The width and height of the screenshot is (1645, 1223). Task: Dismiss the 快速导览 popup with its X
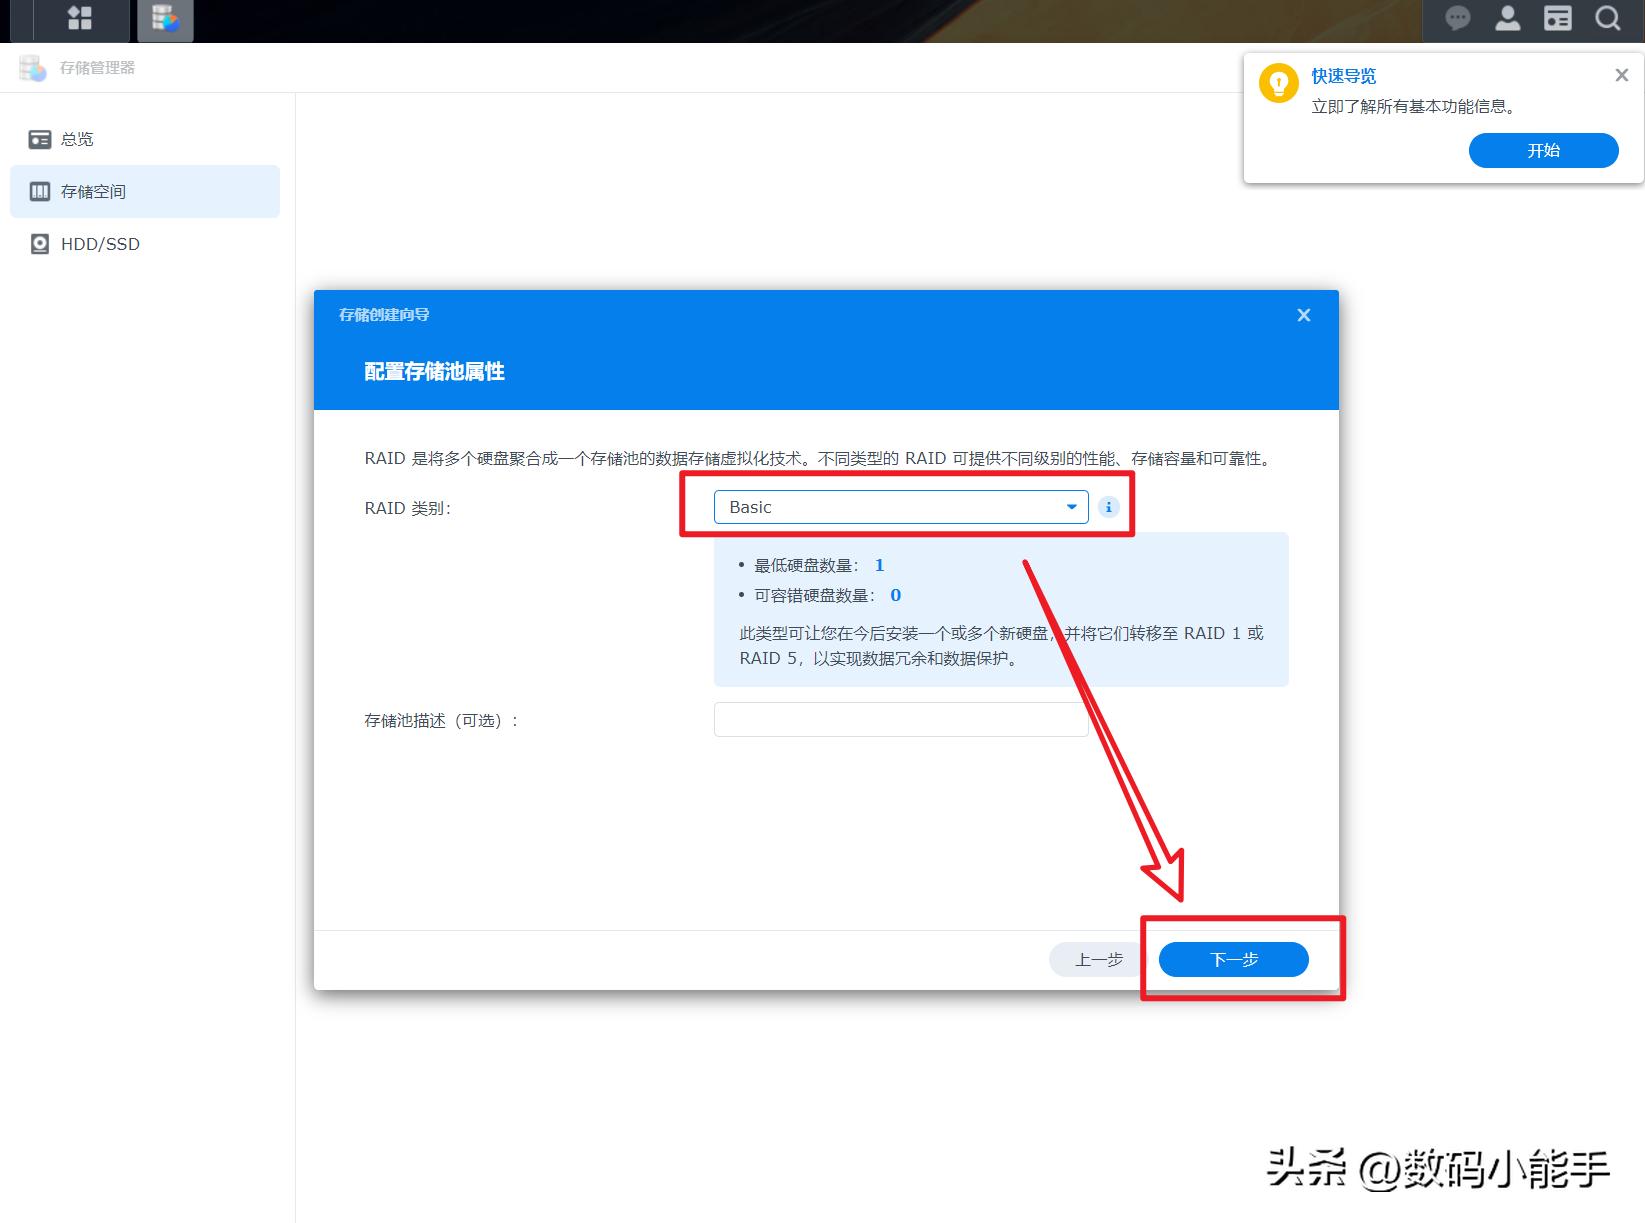click(x=1621, y=74)
